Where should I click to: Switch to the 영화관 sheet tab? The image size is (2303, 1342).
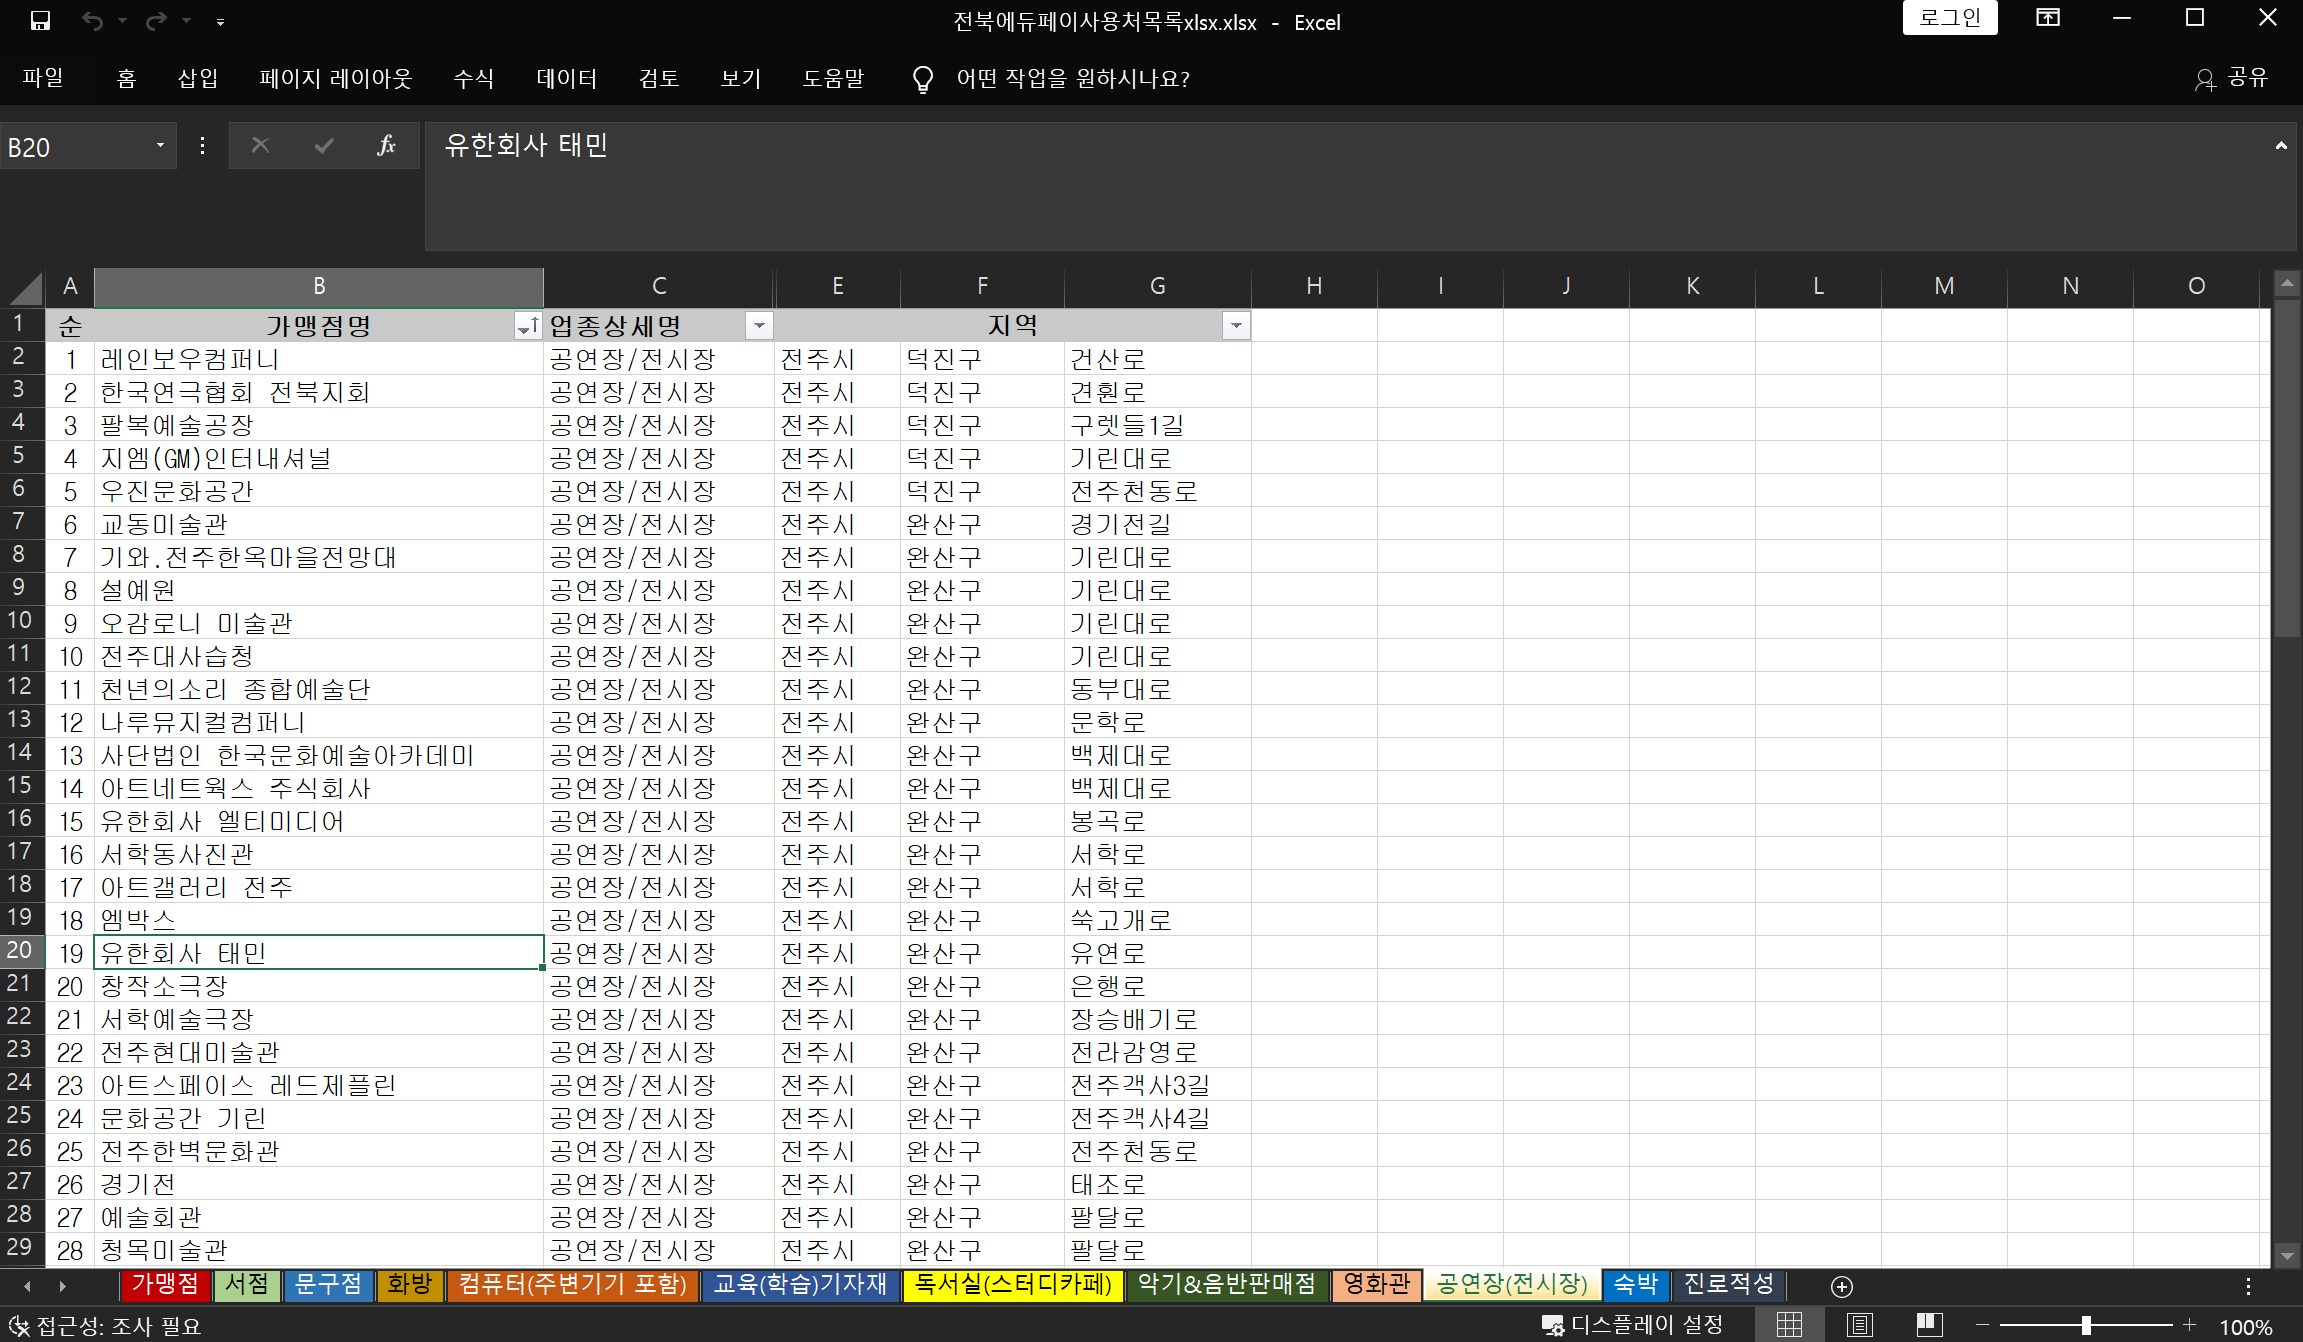tap(1376, 1284)
